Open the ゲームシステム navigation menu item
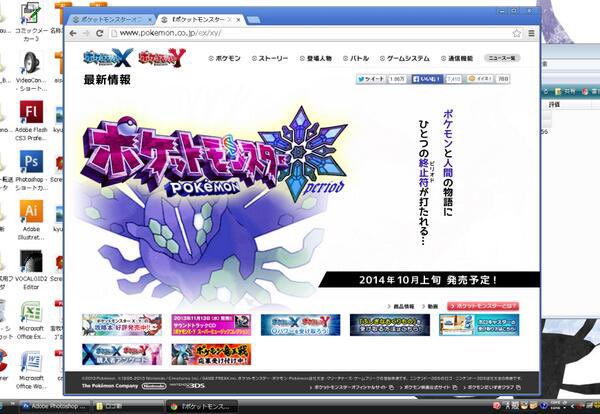Image resolution: width=600 pixels, height=414 pixels. point(405,59)
